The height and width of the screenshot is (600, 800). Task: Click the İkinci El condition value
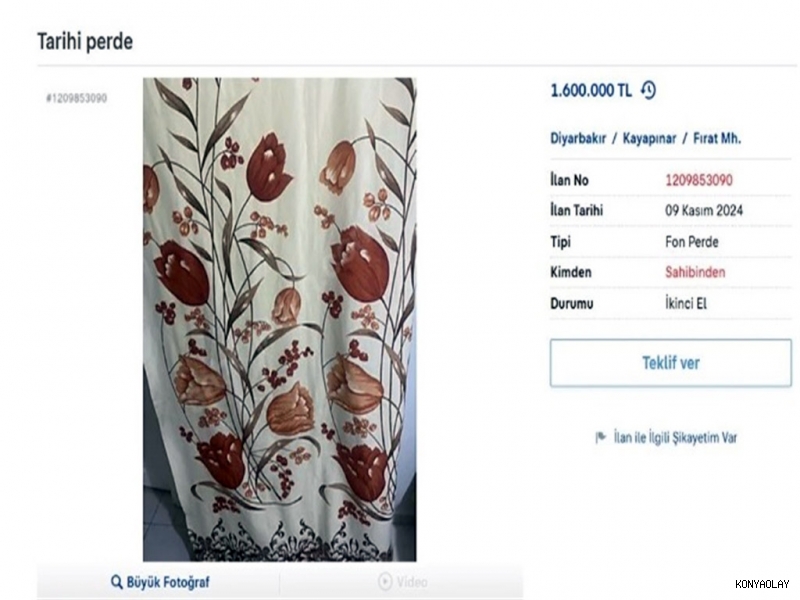click(686, 303)
